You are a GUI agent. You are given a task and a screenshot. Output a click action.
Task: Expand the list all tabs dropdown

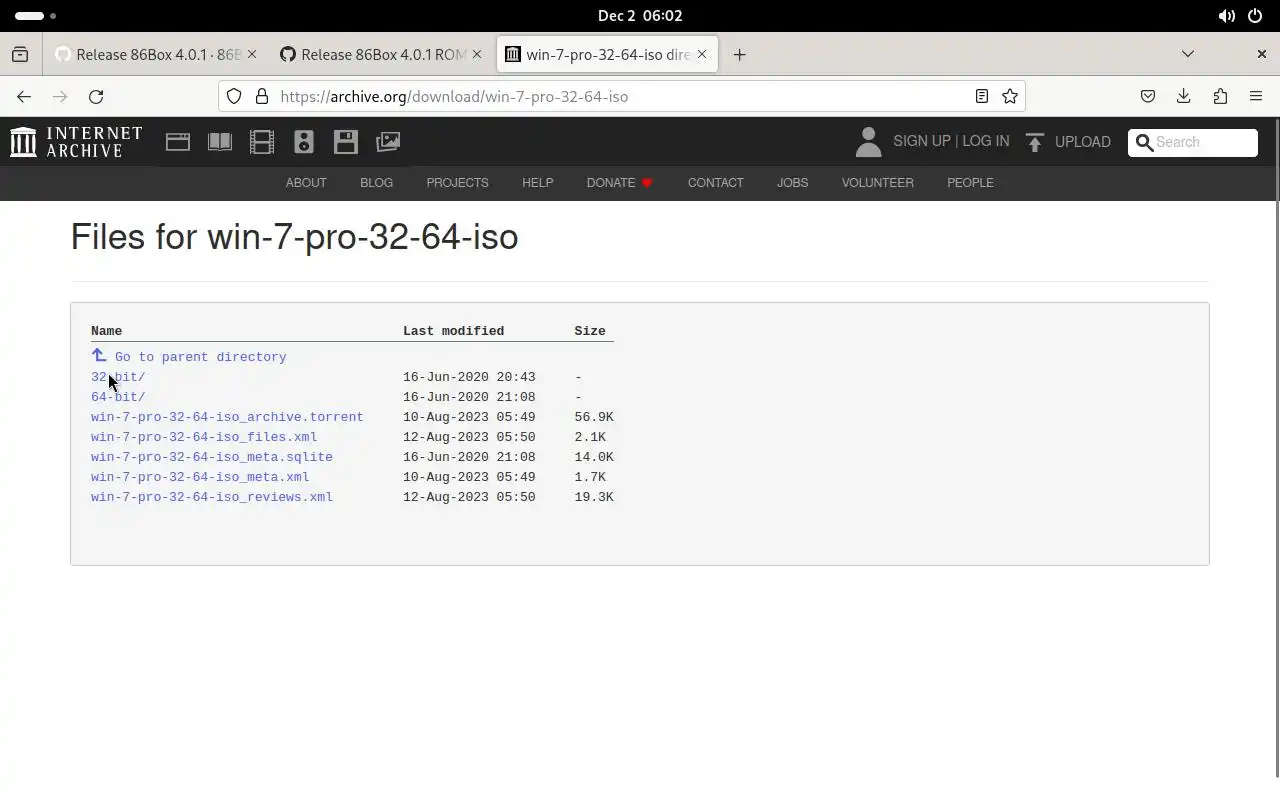[x=1188, y=54]
